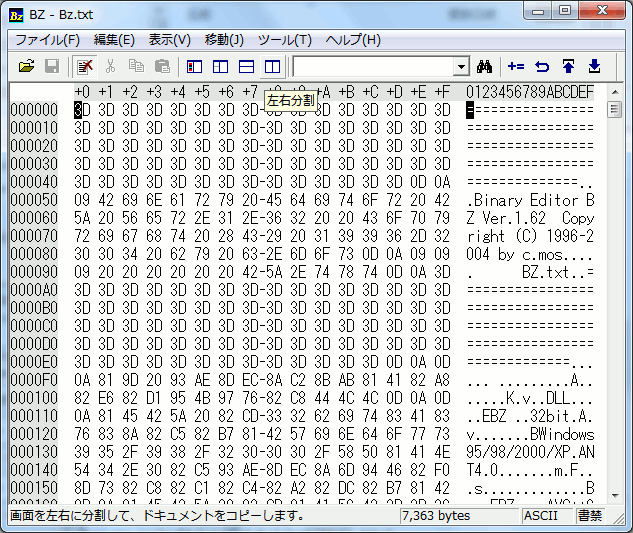Open the ツール(T) menu
Image resolution: width=633 pixels, height=533 pixels.
tap(285, 40)
